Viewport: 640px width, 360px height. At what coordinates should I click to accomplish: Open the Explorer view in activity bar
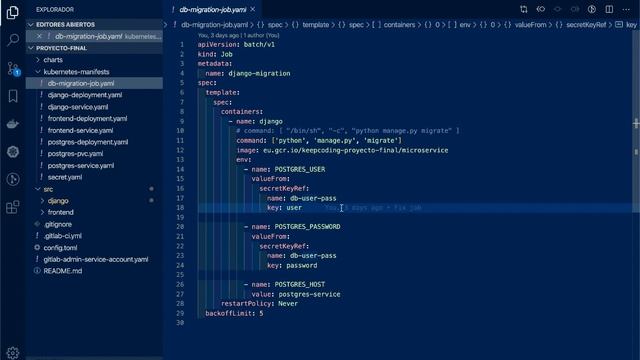pos(13,12)
